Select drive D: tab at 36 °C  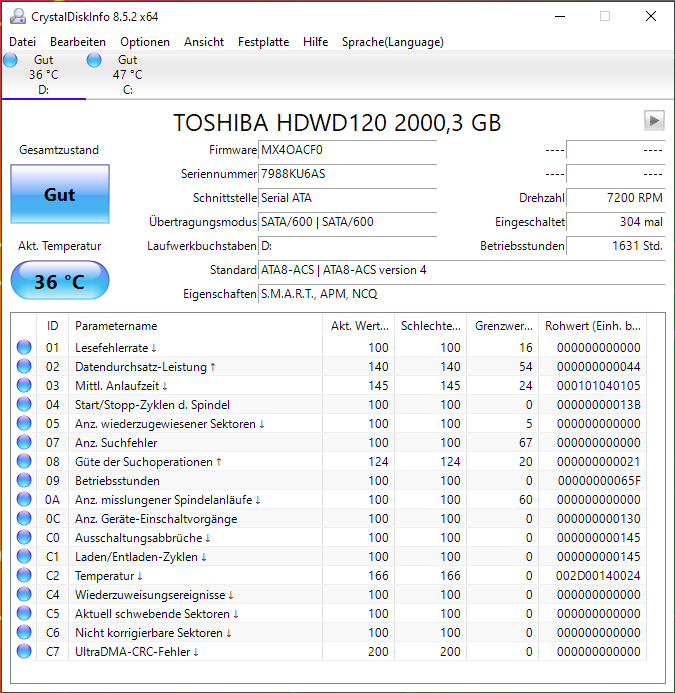pos(44,75)
